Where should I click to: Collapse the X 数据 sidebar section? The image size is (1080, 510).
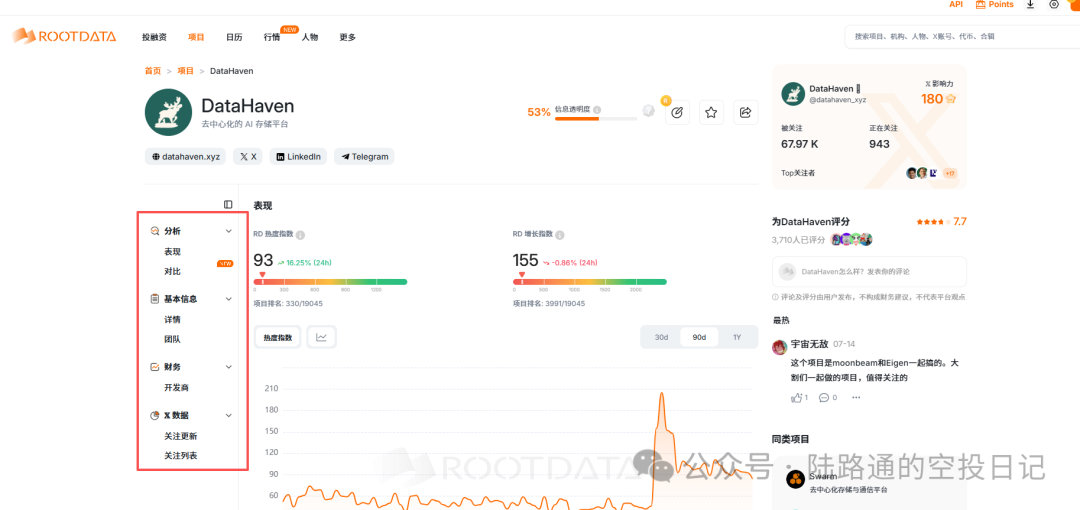click(x=229, y=416)
